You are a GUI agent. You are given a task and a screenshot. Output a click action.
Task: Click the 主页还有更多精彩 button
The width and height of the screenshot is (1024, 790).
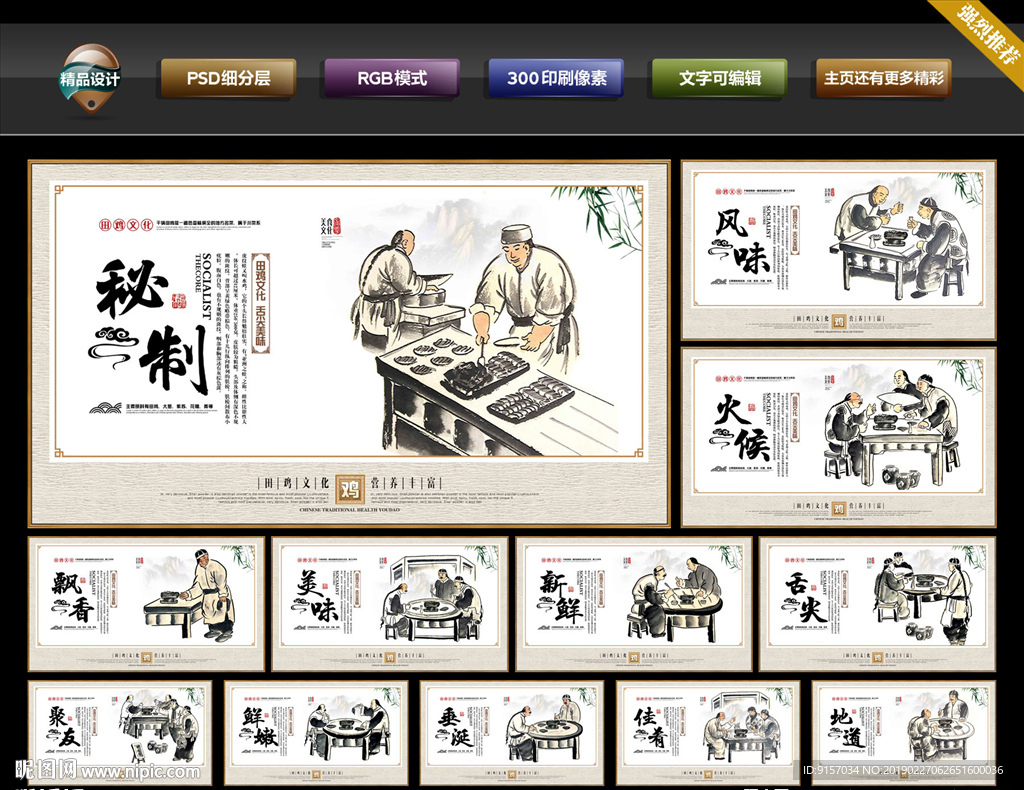click(x=884, y=78)
